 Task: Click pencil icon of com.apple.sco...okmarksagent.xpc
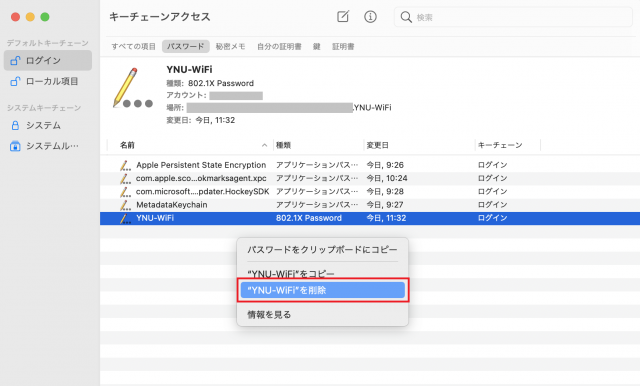tap(125, 178)
